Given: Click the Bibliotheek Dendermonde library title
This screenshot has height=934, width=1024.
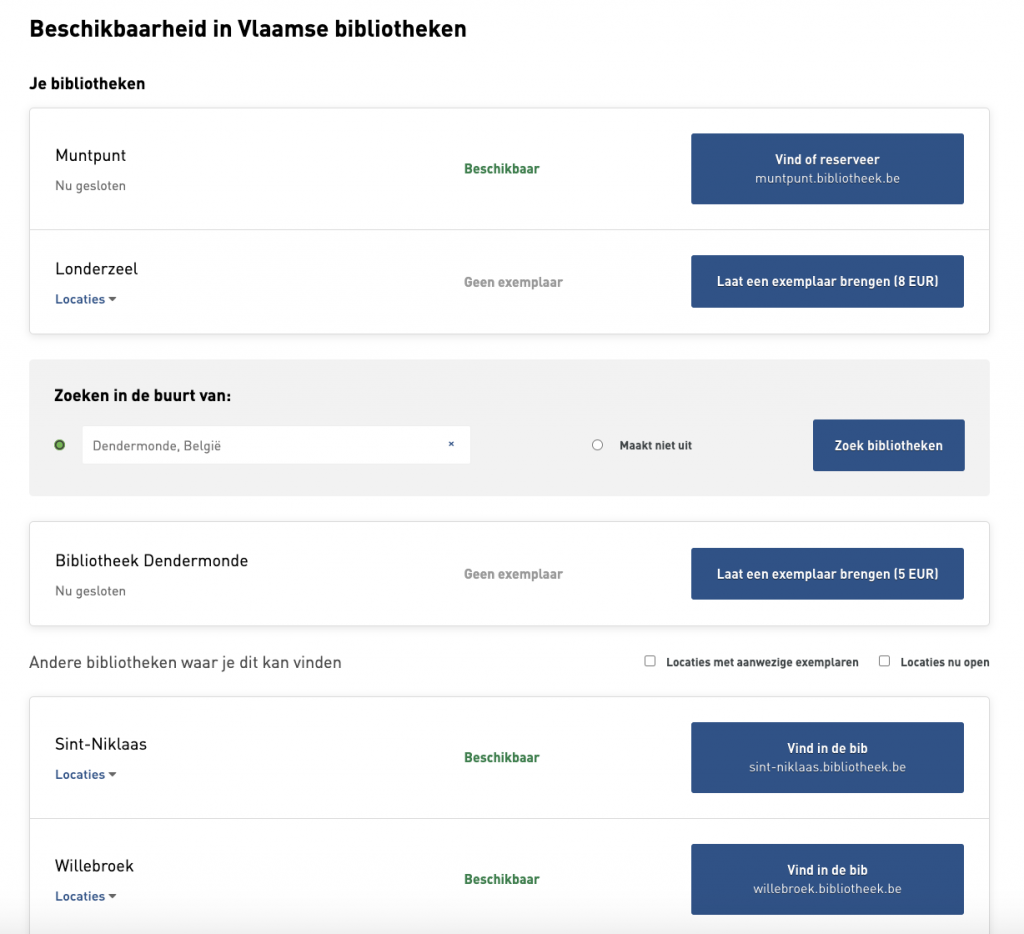Looking at the screenshot, I should tap(151, 561).
